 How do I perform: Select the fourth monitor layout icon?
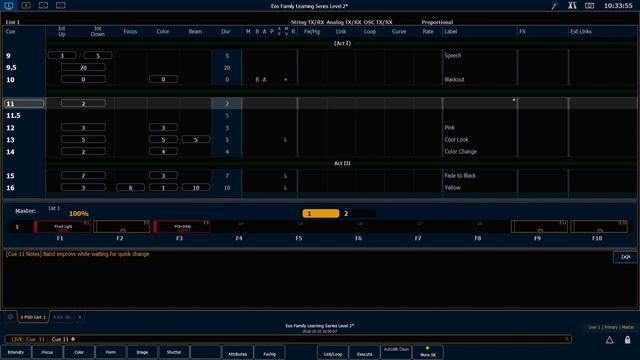click(x=60, y=5)
